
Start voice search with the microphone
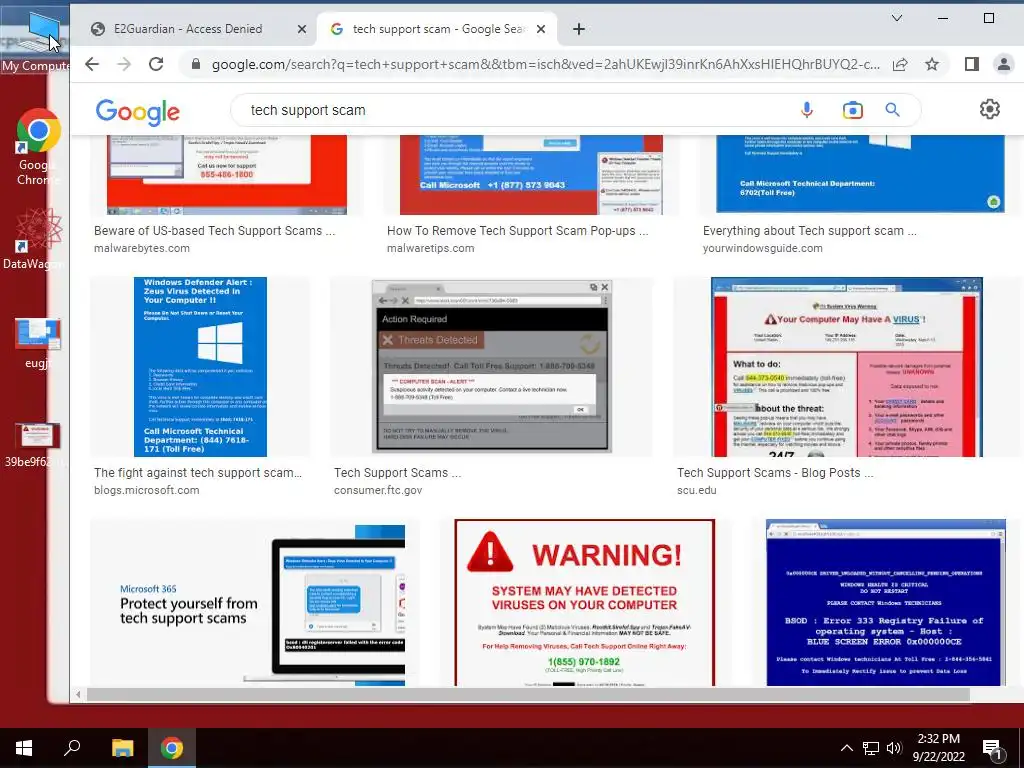point(807,110)
